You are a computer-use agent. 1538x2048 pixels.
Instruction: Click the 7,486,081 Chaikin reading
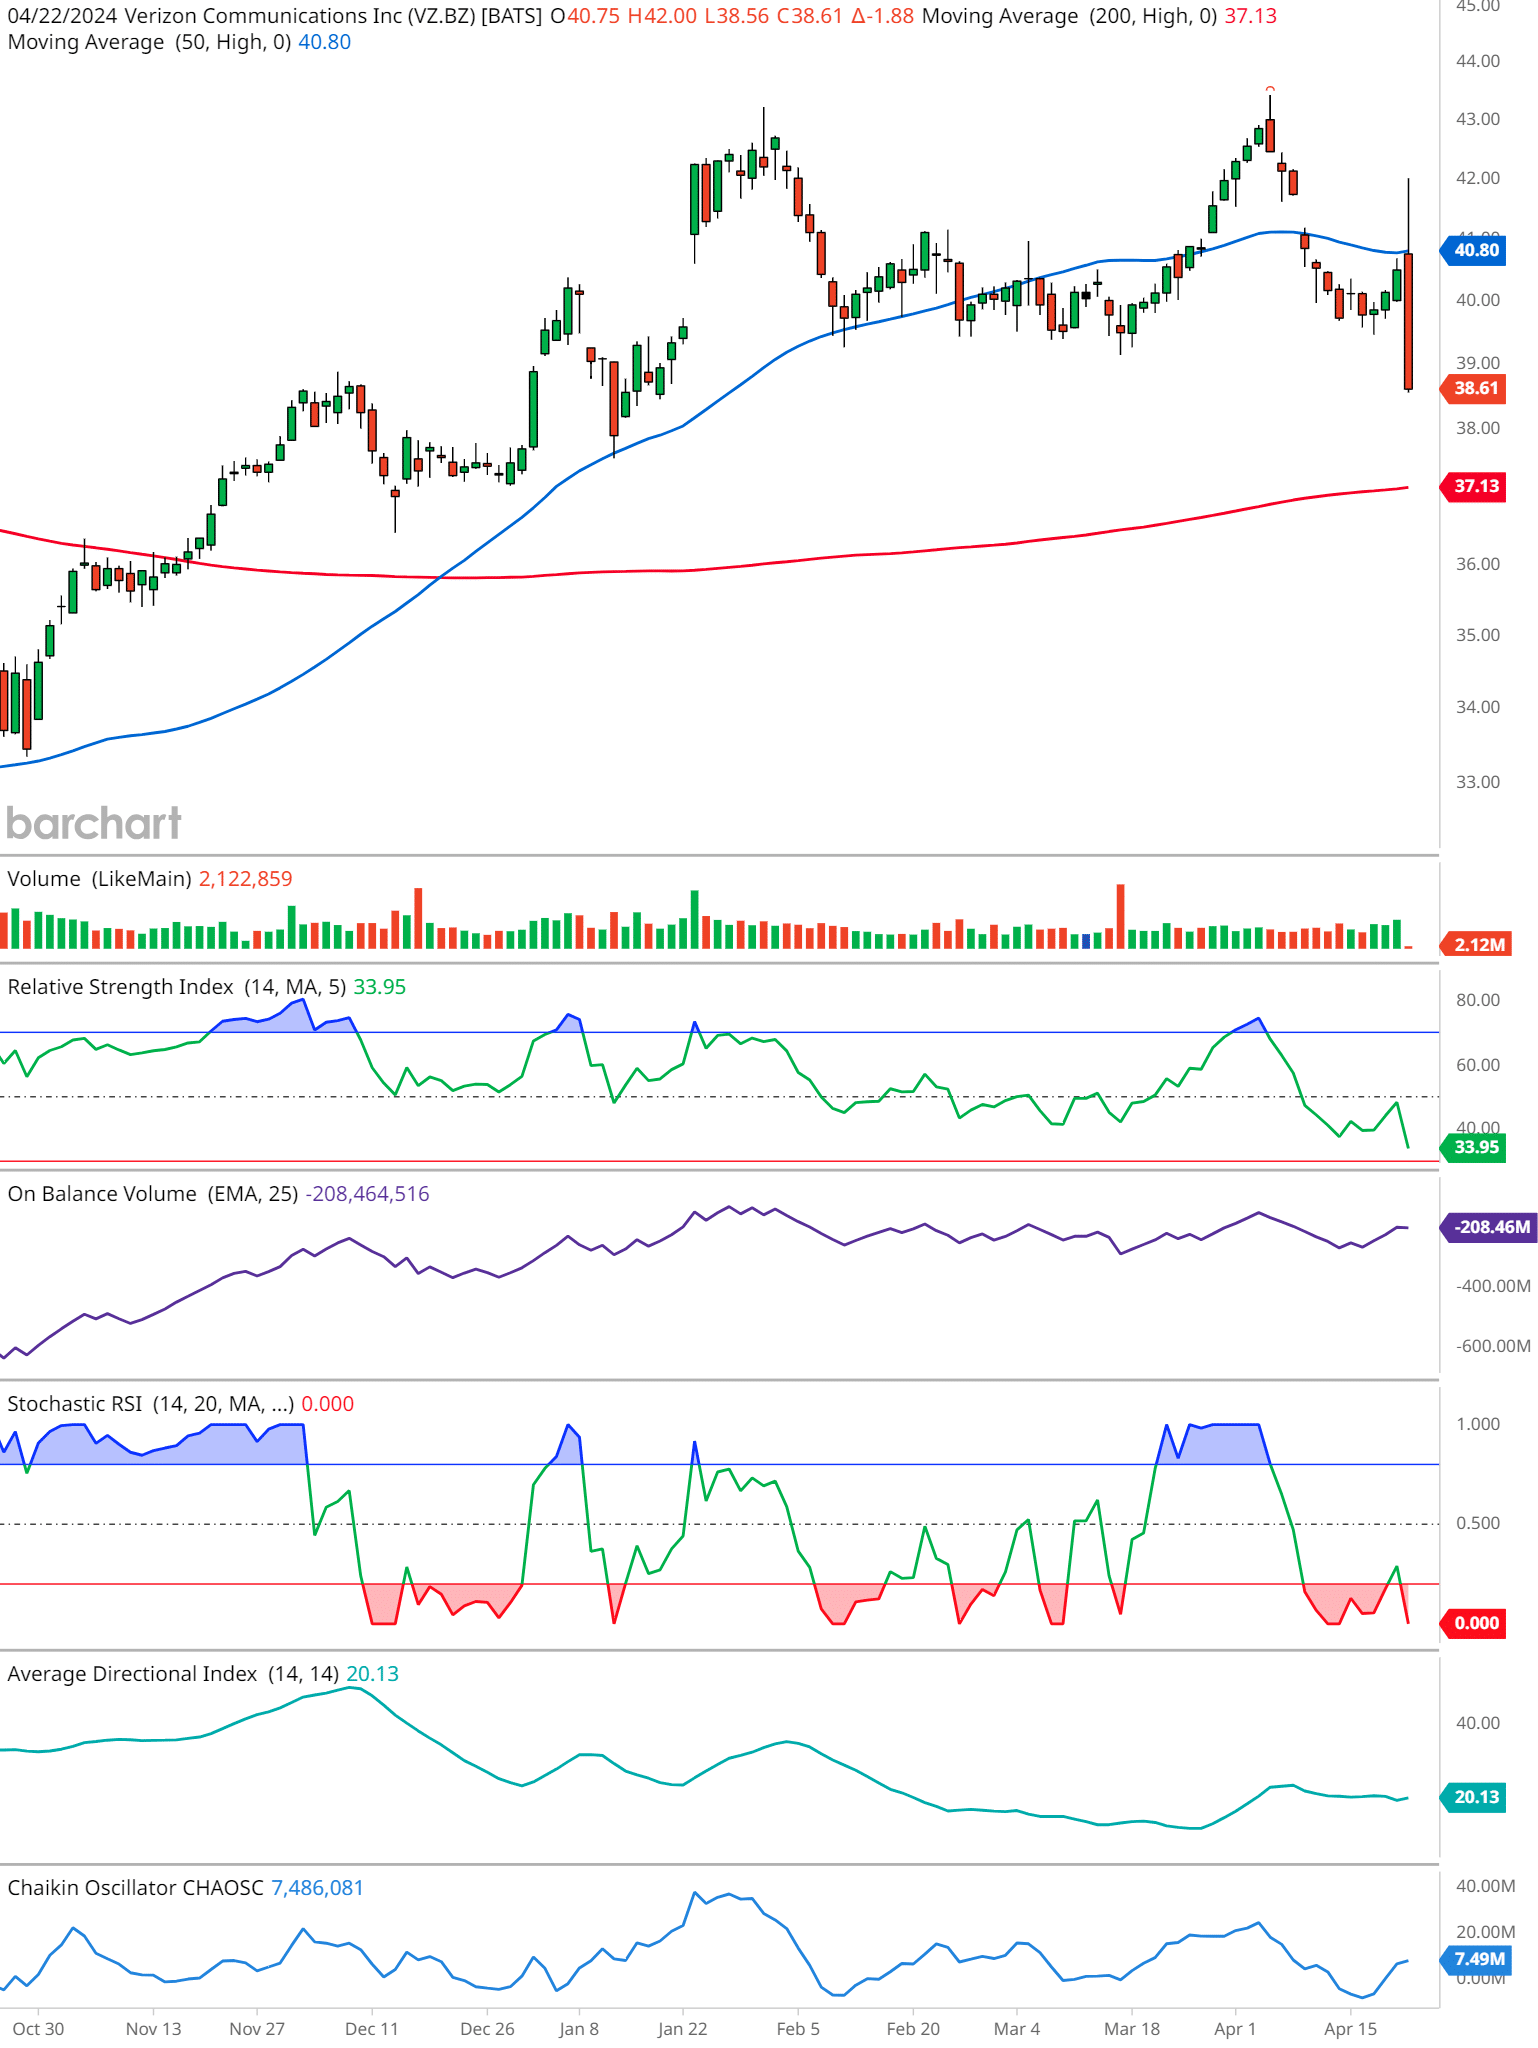[x=317, y=1888]
